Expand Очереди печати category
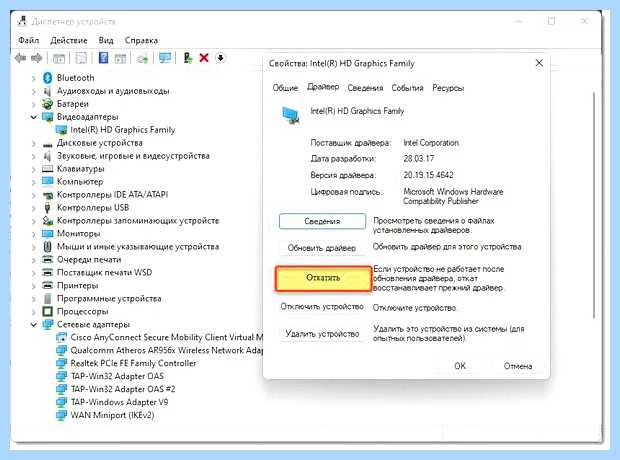The height and width of the screenshot is (460, 620). pos(34,260)
